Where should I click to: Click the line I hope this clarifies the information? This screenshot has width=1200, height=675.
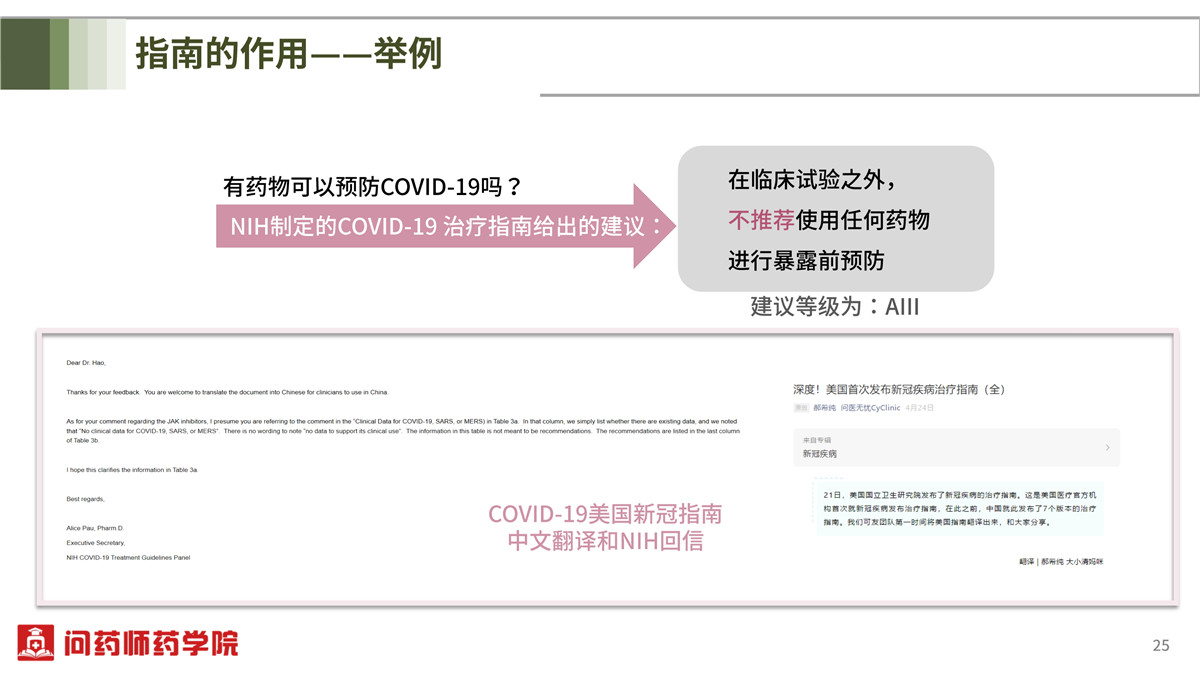click(x=132, y=470)
